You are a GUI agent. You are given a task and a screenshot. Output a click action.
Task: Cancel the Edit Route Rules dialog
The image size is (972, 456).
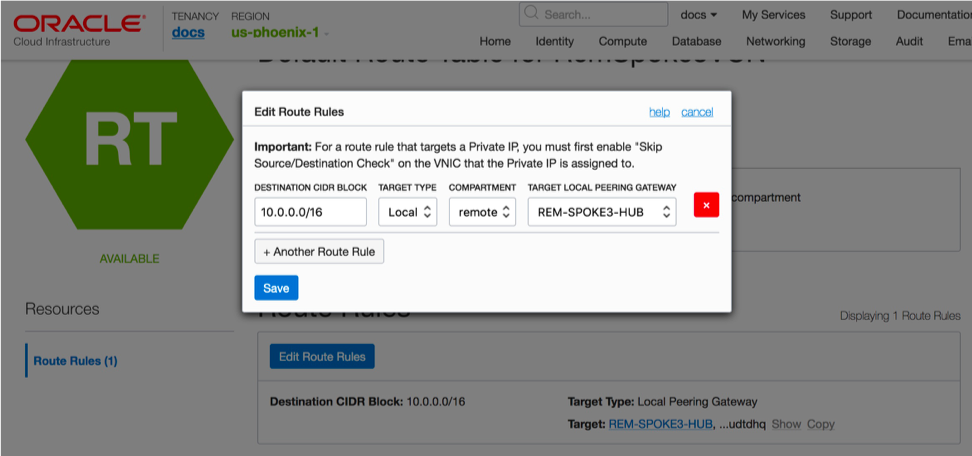pyautogui.click(x=697, y=112)
